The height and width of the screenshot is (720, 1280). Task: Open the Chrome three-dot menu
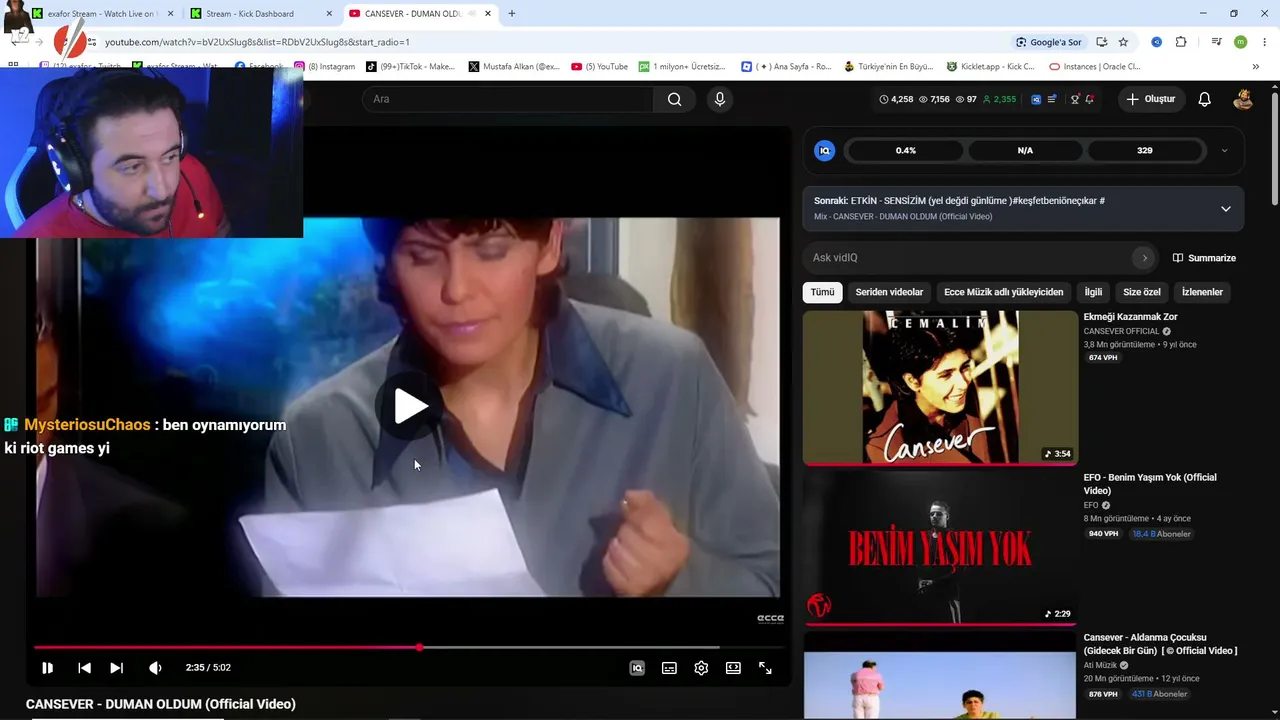[x=1264, y=42]
